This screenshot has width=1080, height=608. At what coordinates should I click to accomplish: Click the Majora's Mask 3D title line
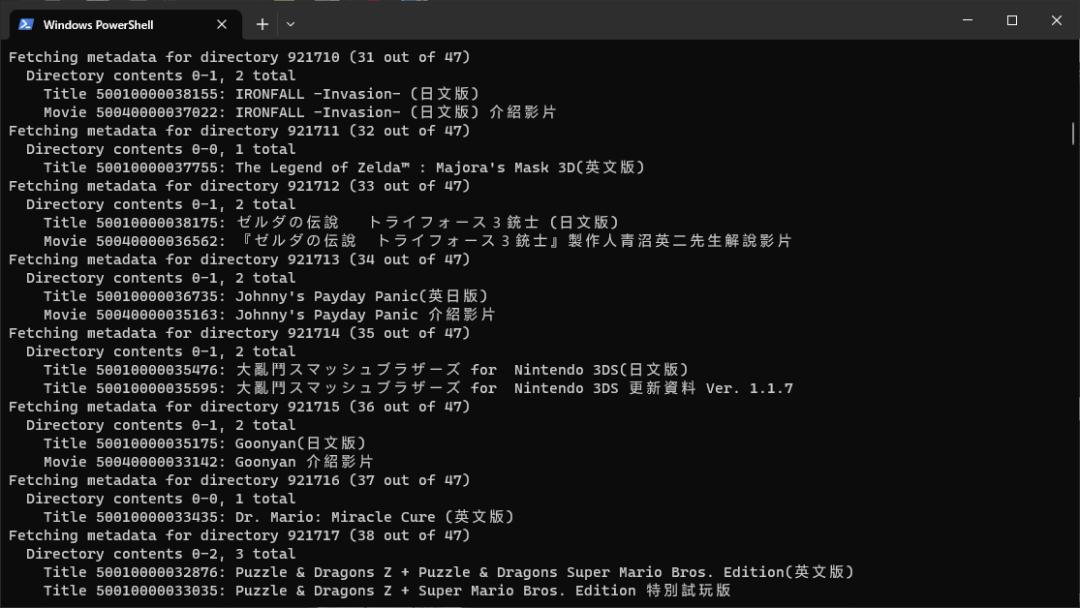pos(344,167)
